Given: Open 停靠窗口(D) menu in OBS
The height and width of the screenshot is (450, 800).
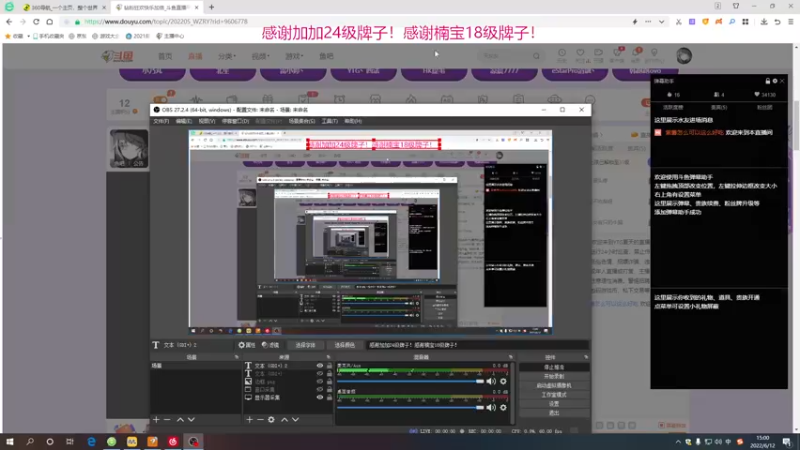Looking at the screenshot, I should pyautogui.click(x=235, y=121).
